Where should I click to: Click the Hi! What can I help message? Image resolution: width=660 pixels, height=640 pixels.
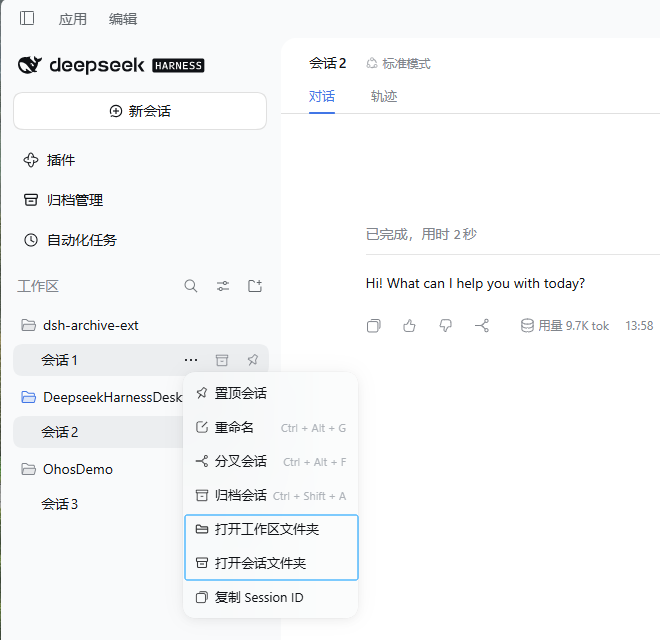pyautogui.click(x=475, y=283)
